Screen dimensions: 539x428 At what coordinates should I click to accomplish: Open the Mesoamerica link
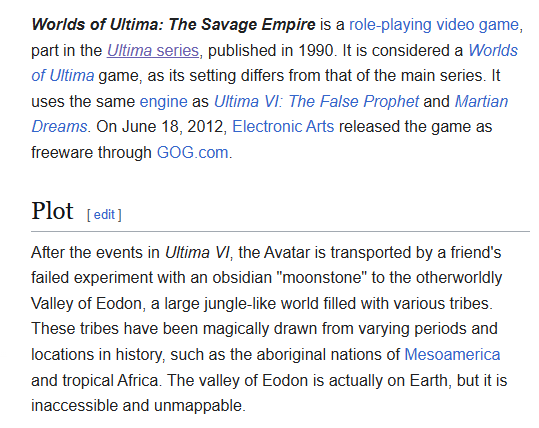pos(452,354)
